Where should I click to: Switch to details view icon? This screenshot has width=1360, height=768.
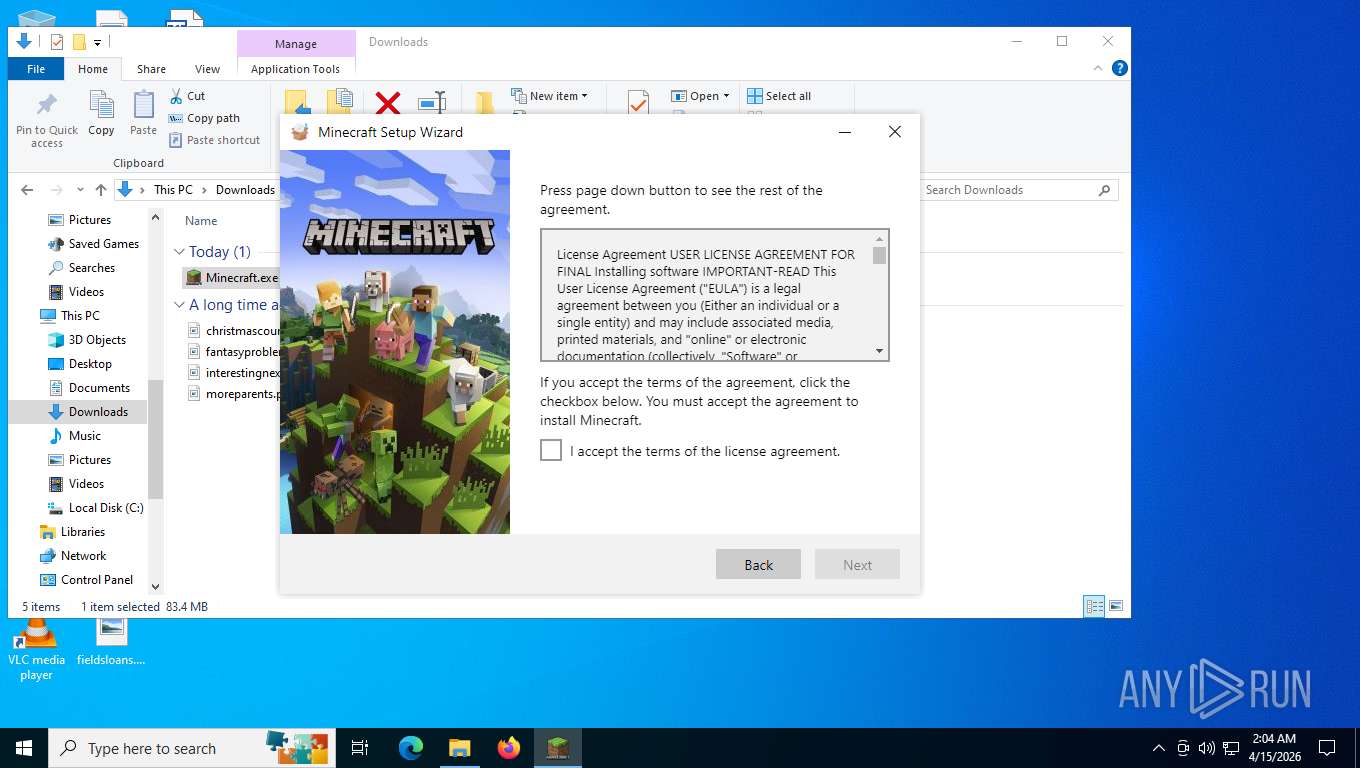(1095, 606)
